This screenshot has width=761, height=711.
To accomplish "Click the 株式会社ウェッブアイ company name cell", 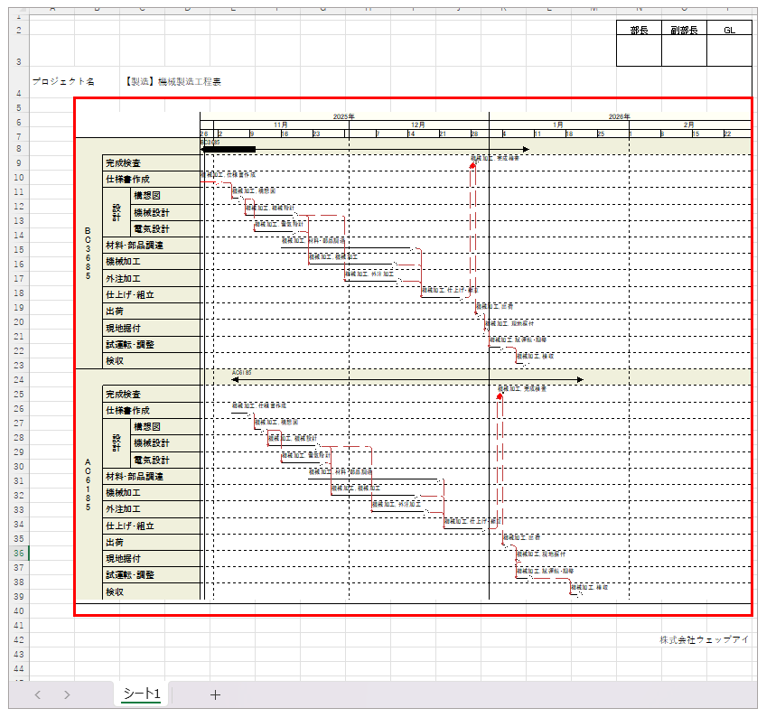I will tap(704, 638).
